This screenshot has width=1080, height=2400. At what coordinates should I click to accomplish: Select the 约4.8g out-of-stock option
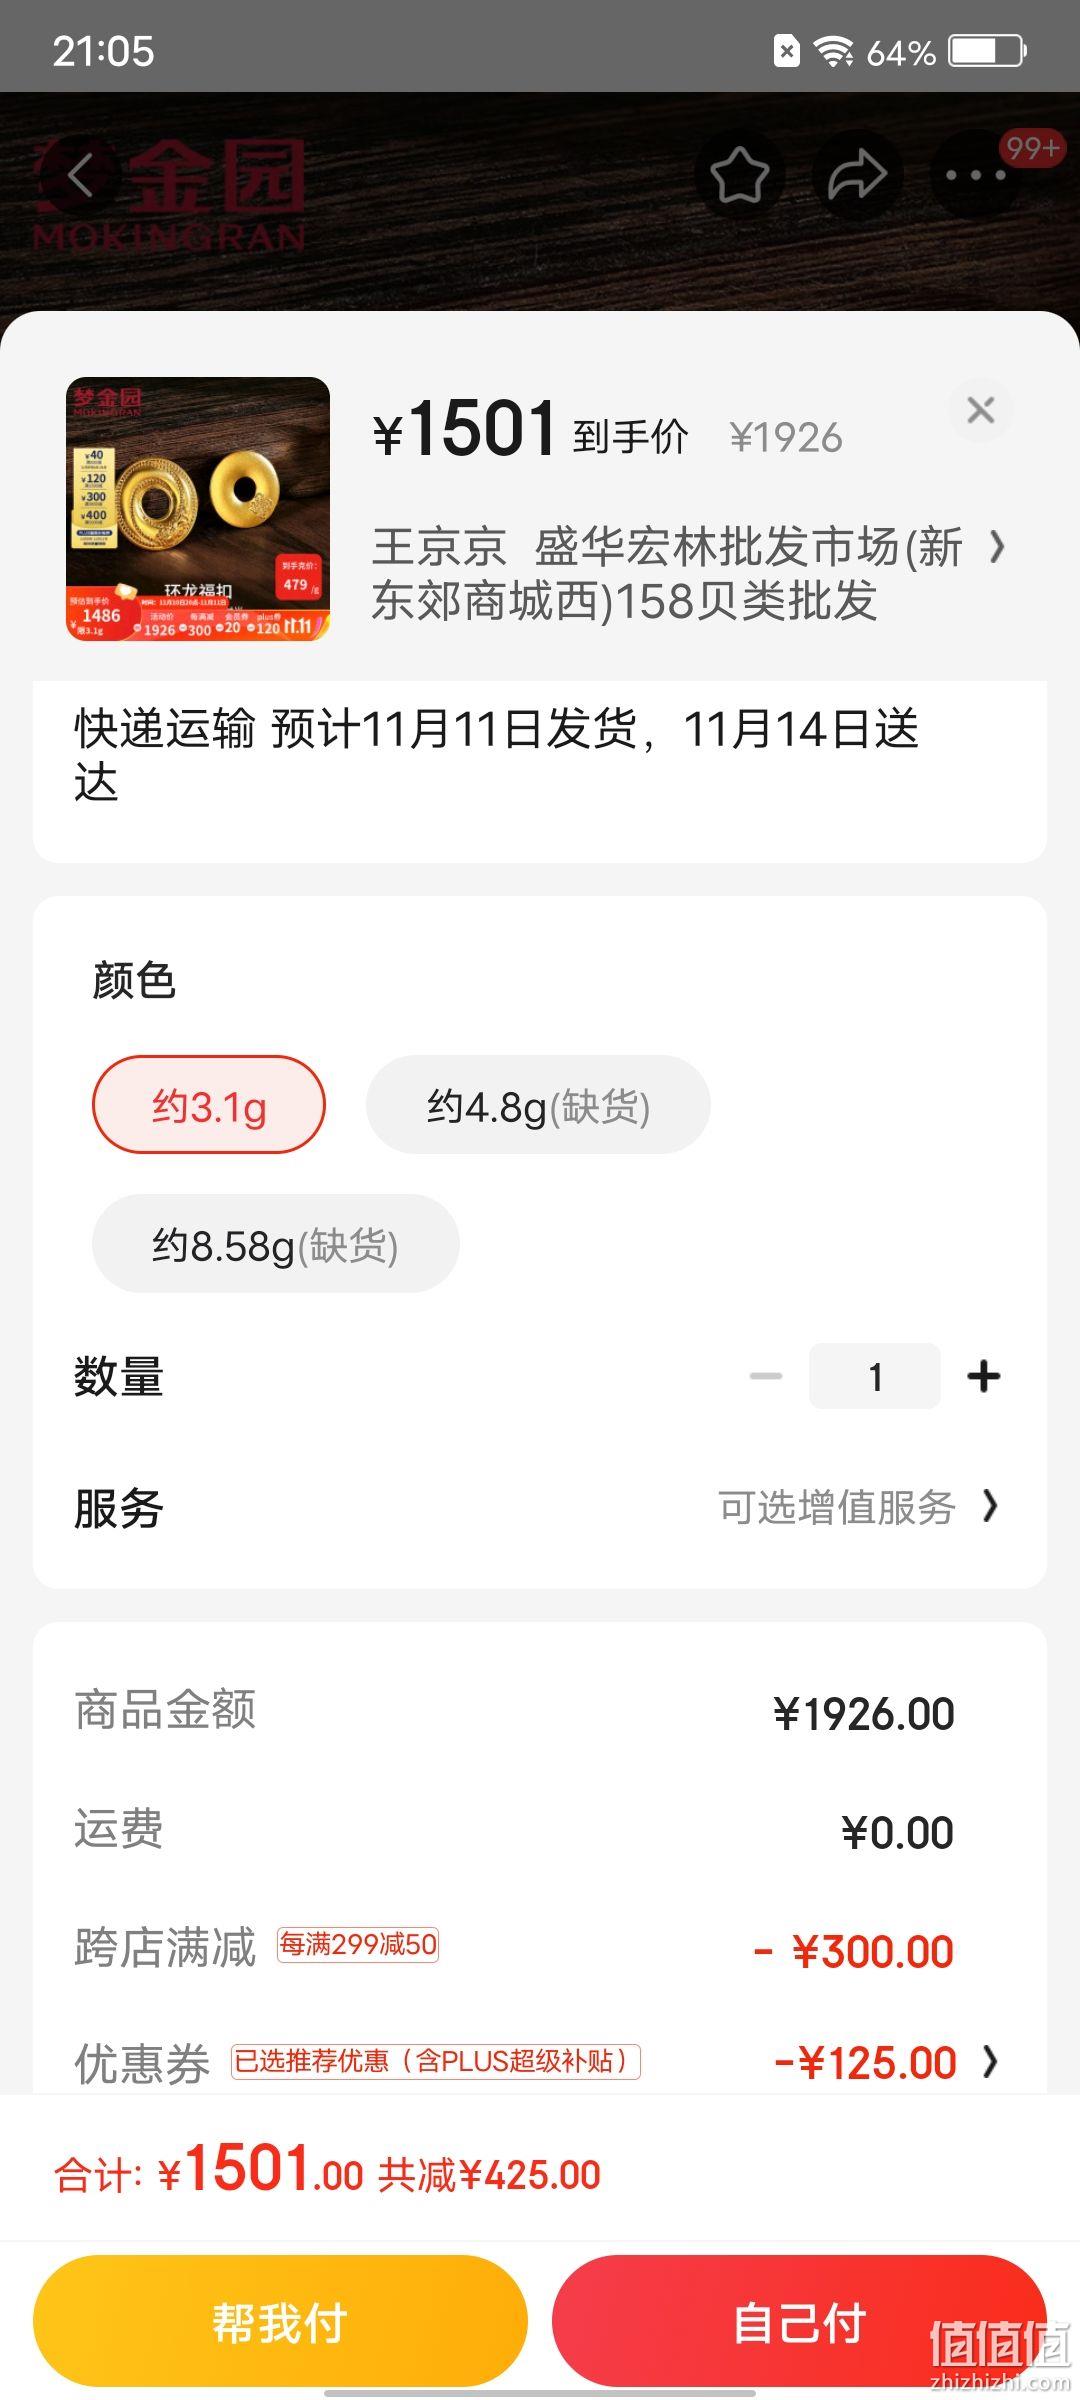tap(538, 1105)
